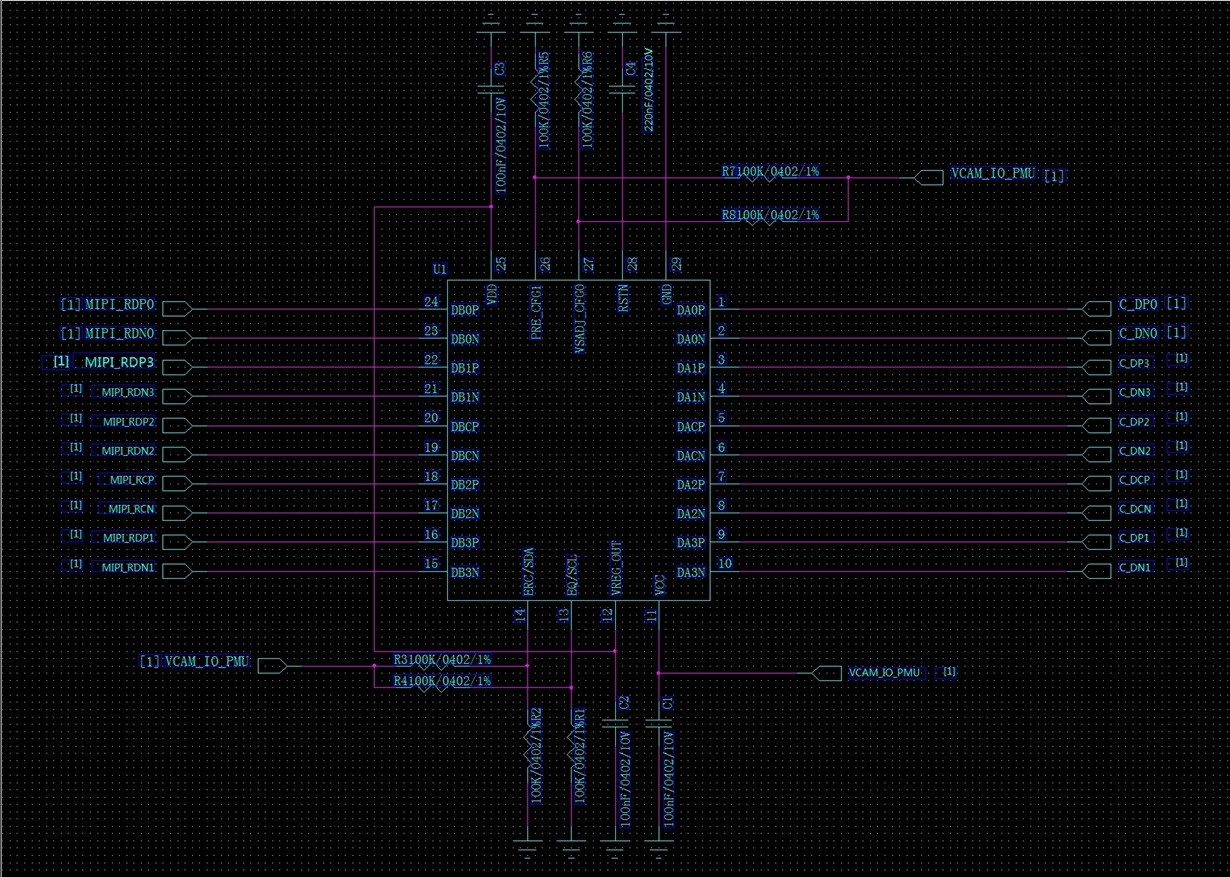The width and height of the screenshot is (1230, 877).
Task: Select the MIPI_RDN1 port label
Action: point(128,567)
